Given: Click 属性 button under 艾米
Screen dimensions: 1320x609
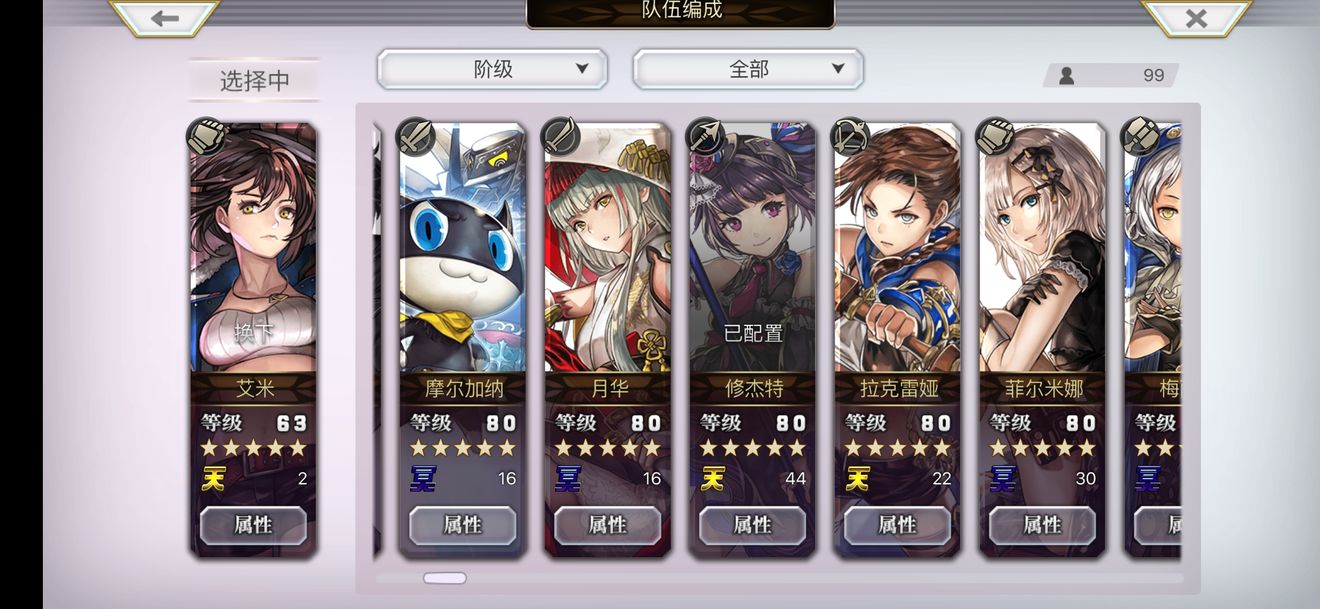Looking at the screenshot, I should pos(253,525).
